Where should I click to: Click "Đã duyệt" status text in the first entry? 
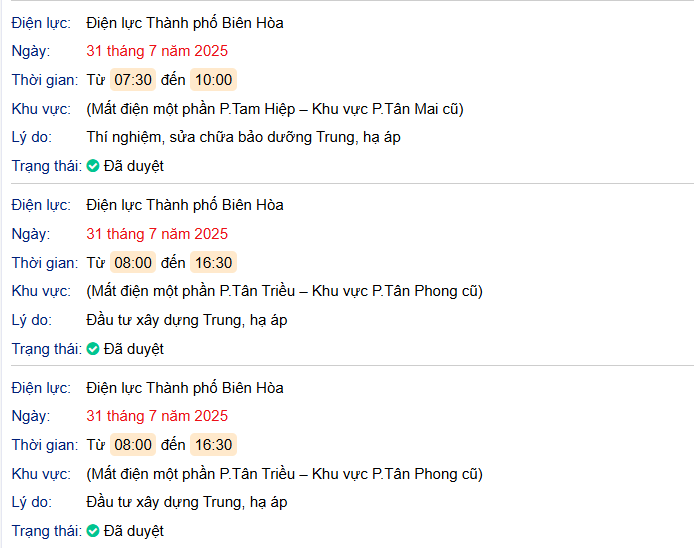[x=134, y=166]
